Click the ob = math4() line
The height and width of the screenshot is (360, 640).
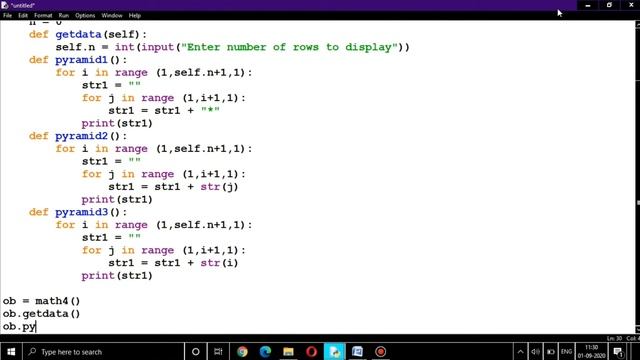pyautogui.click(x=41, y=301)
